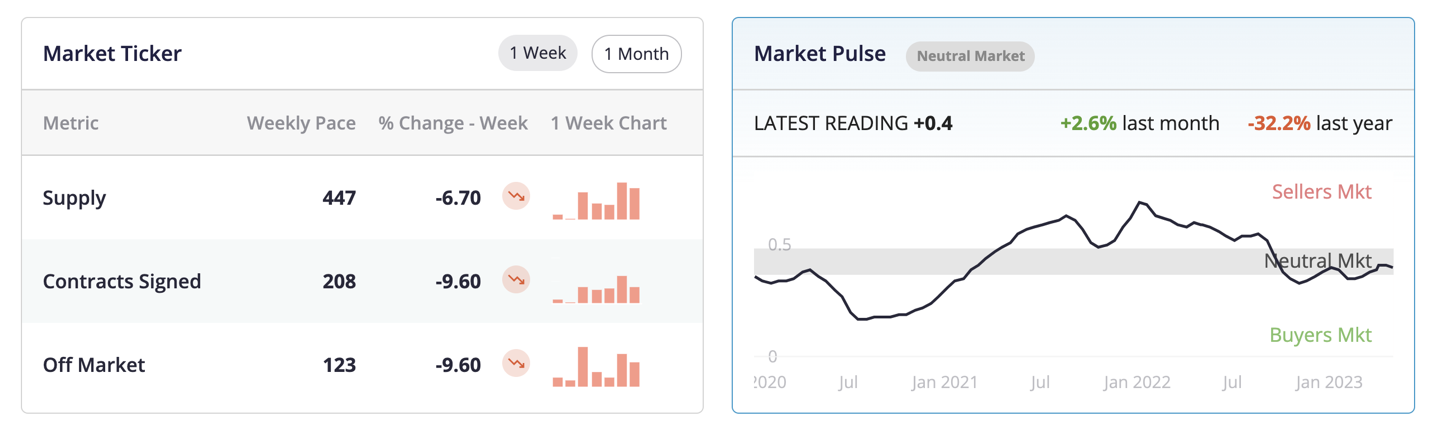Click the Buyers Mkt chart label
The width and height of the screenshot is (1431, 434).
point(1320,335)
